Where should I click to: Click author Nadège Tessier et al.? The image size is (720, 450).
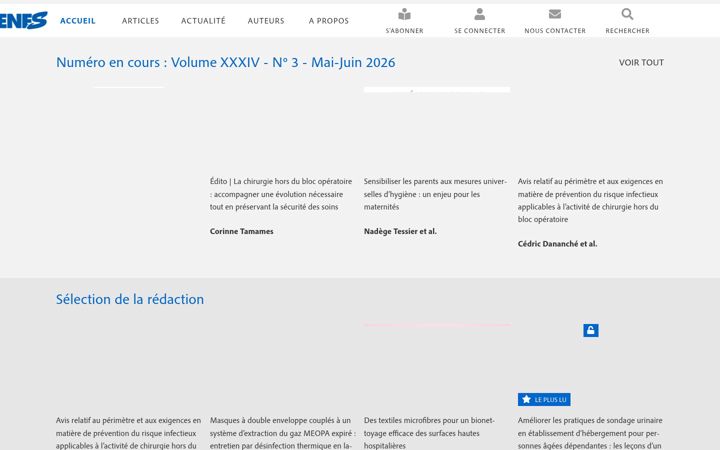coord(400,231)
